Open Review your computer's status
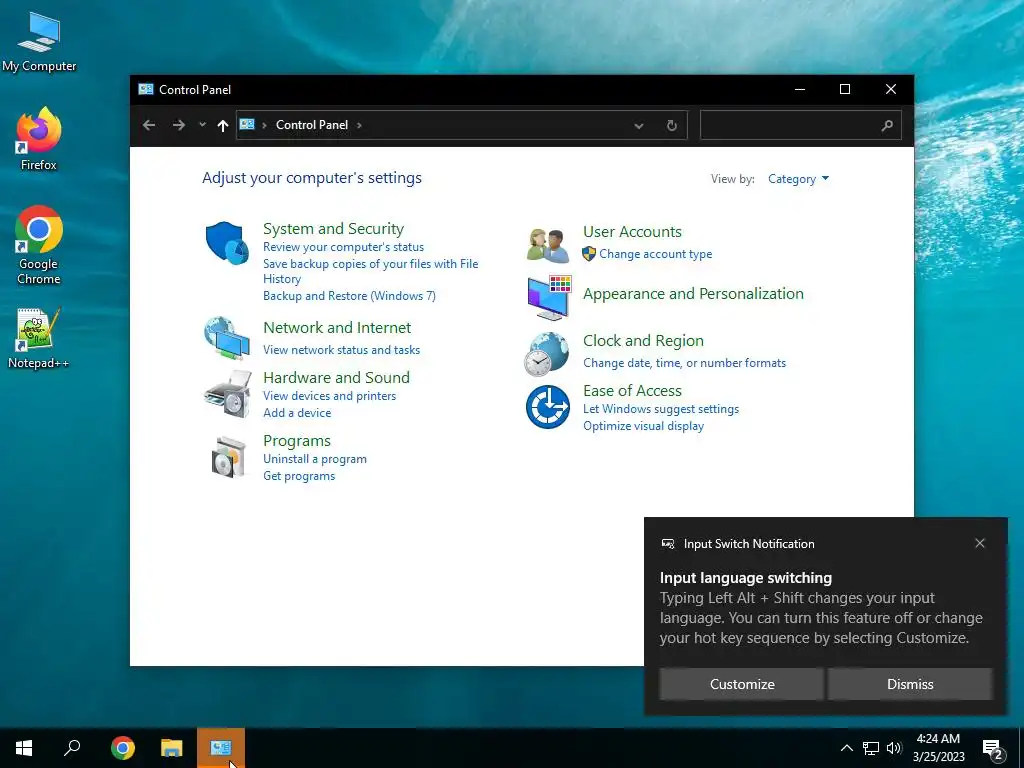Viewport: 1024px width, 768px height. (x=344, y=247)
